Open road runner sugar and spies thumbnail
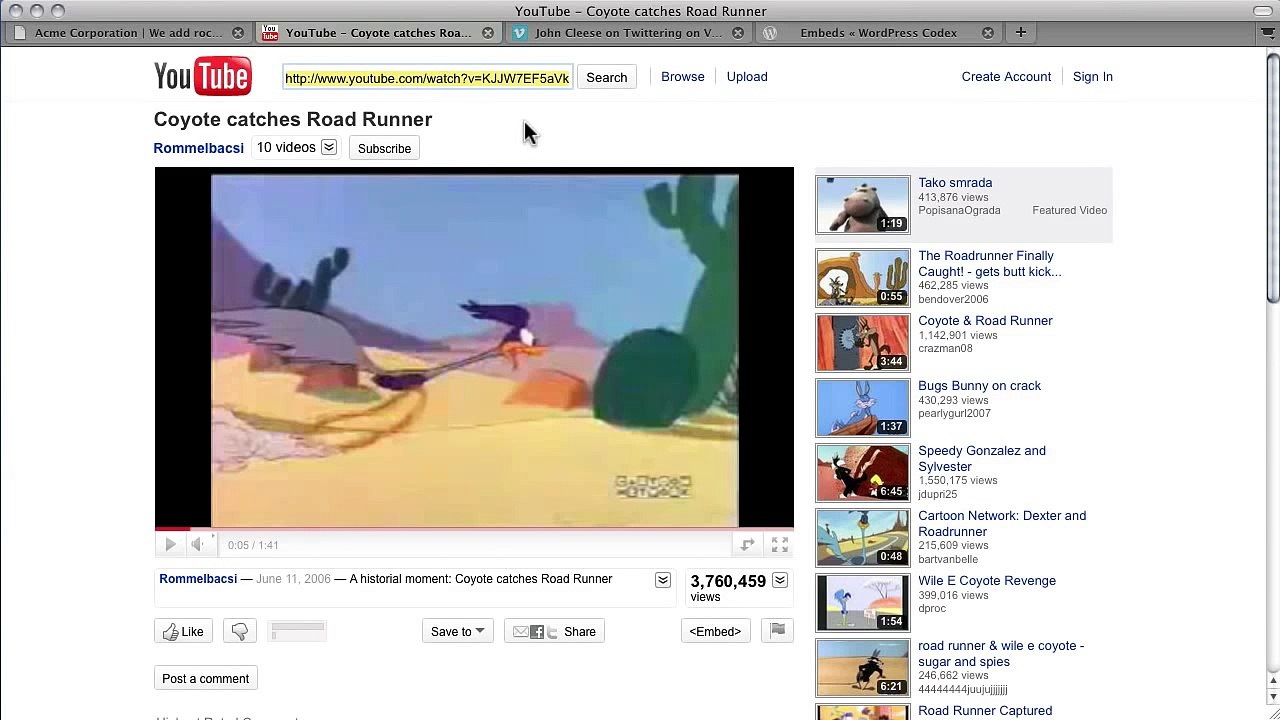The height and width of the screenshot is (720, 1280). 863,668
